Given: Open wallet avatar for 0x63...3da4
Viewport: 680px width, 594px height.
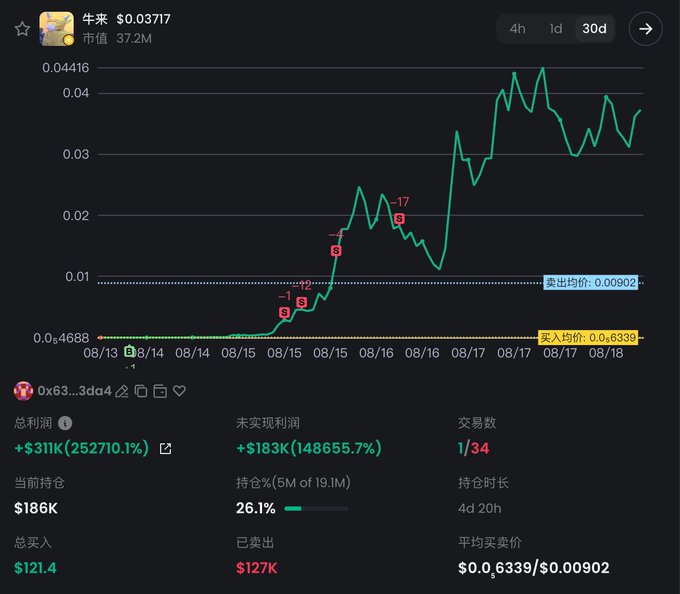Looking at the screenshot, I should pyautogui.click(x=23, y=391).
